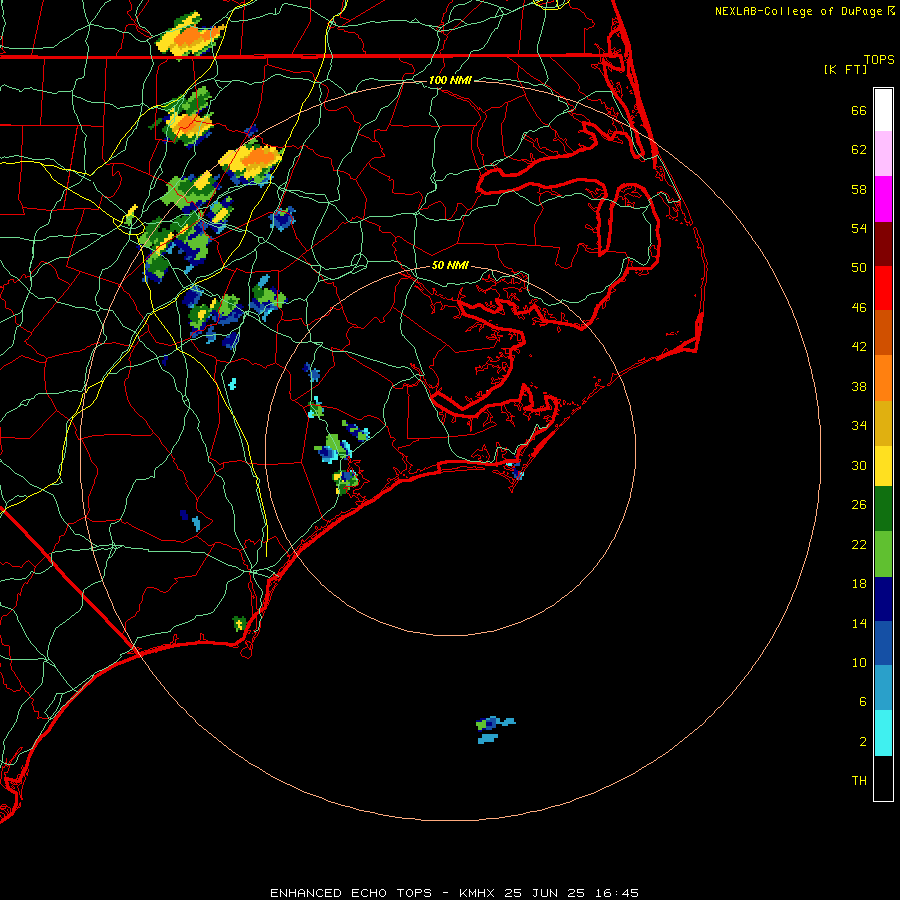Select the dark green legend segment
Screen dimensions: 900x900
[883, 509]
